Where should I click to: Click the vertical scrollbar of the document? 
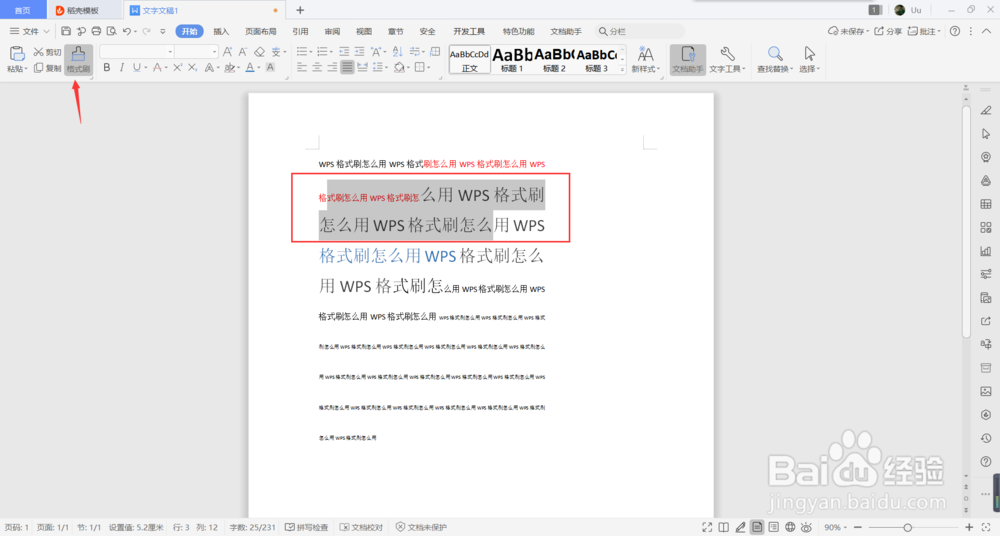click(x=966, y=220)
